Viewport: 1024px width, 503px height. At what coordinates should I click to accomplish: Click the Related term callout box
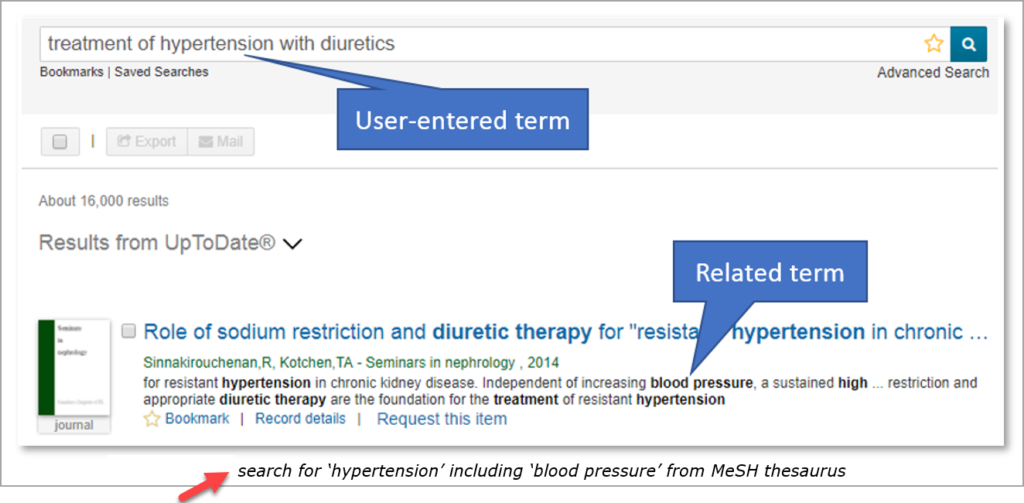click(770, 272)
